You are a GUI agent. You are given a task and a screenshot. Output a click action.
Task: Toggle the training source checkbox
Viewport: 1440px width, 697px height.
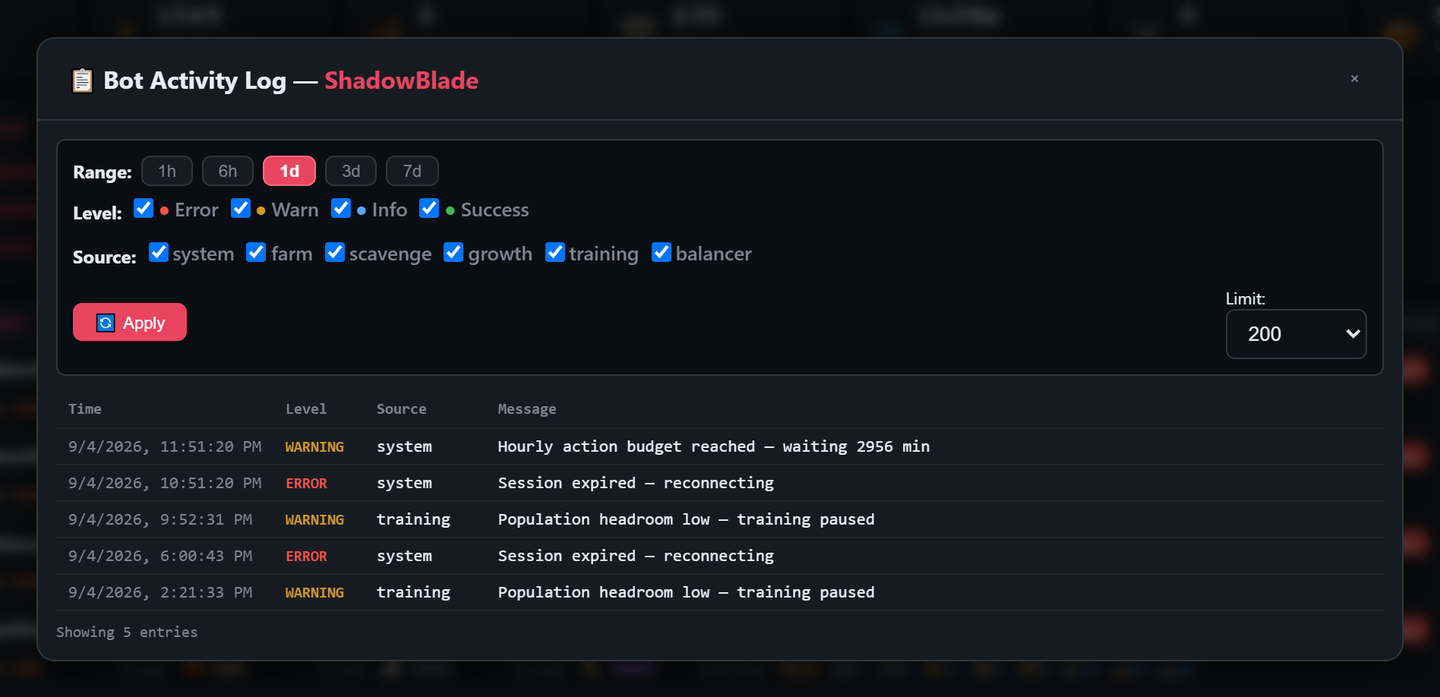click(x=555, y=252)
